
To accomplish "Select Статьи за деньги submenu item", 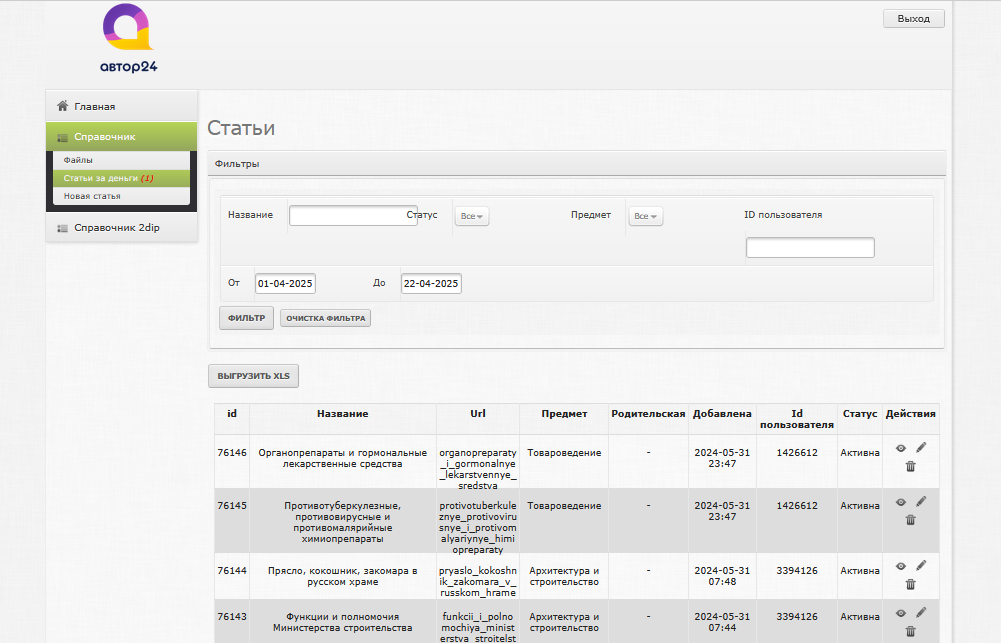I will (121, 178).
